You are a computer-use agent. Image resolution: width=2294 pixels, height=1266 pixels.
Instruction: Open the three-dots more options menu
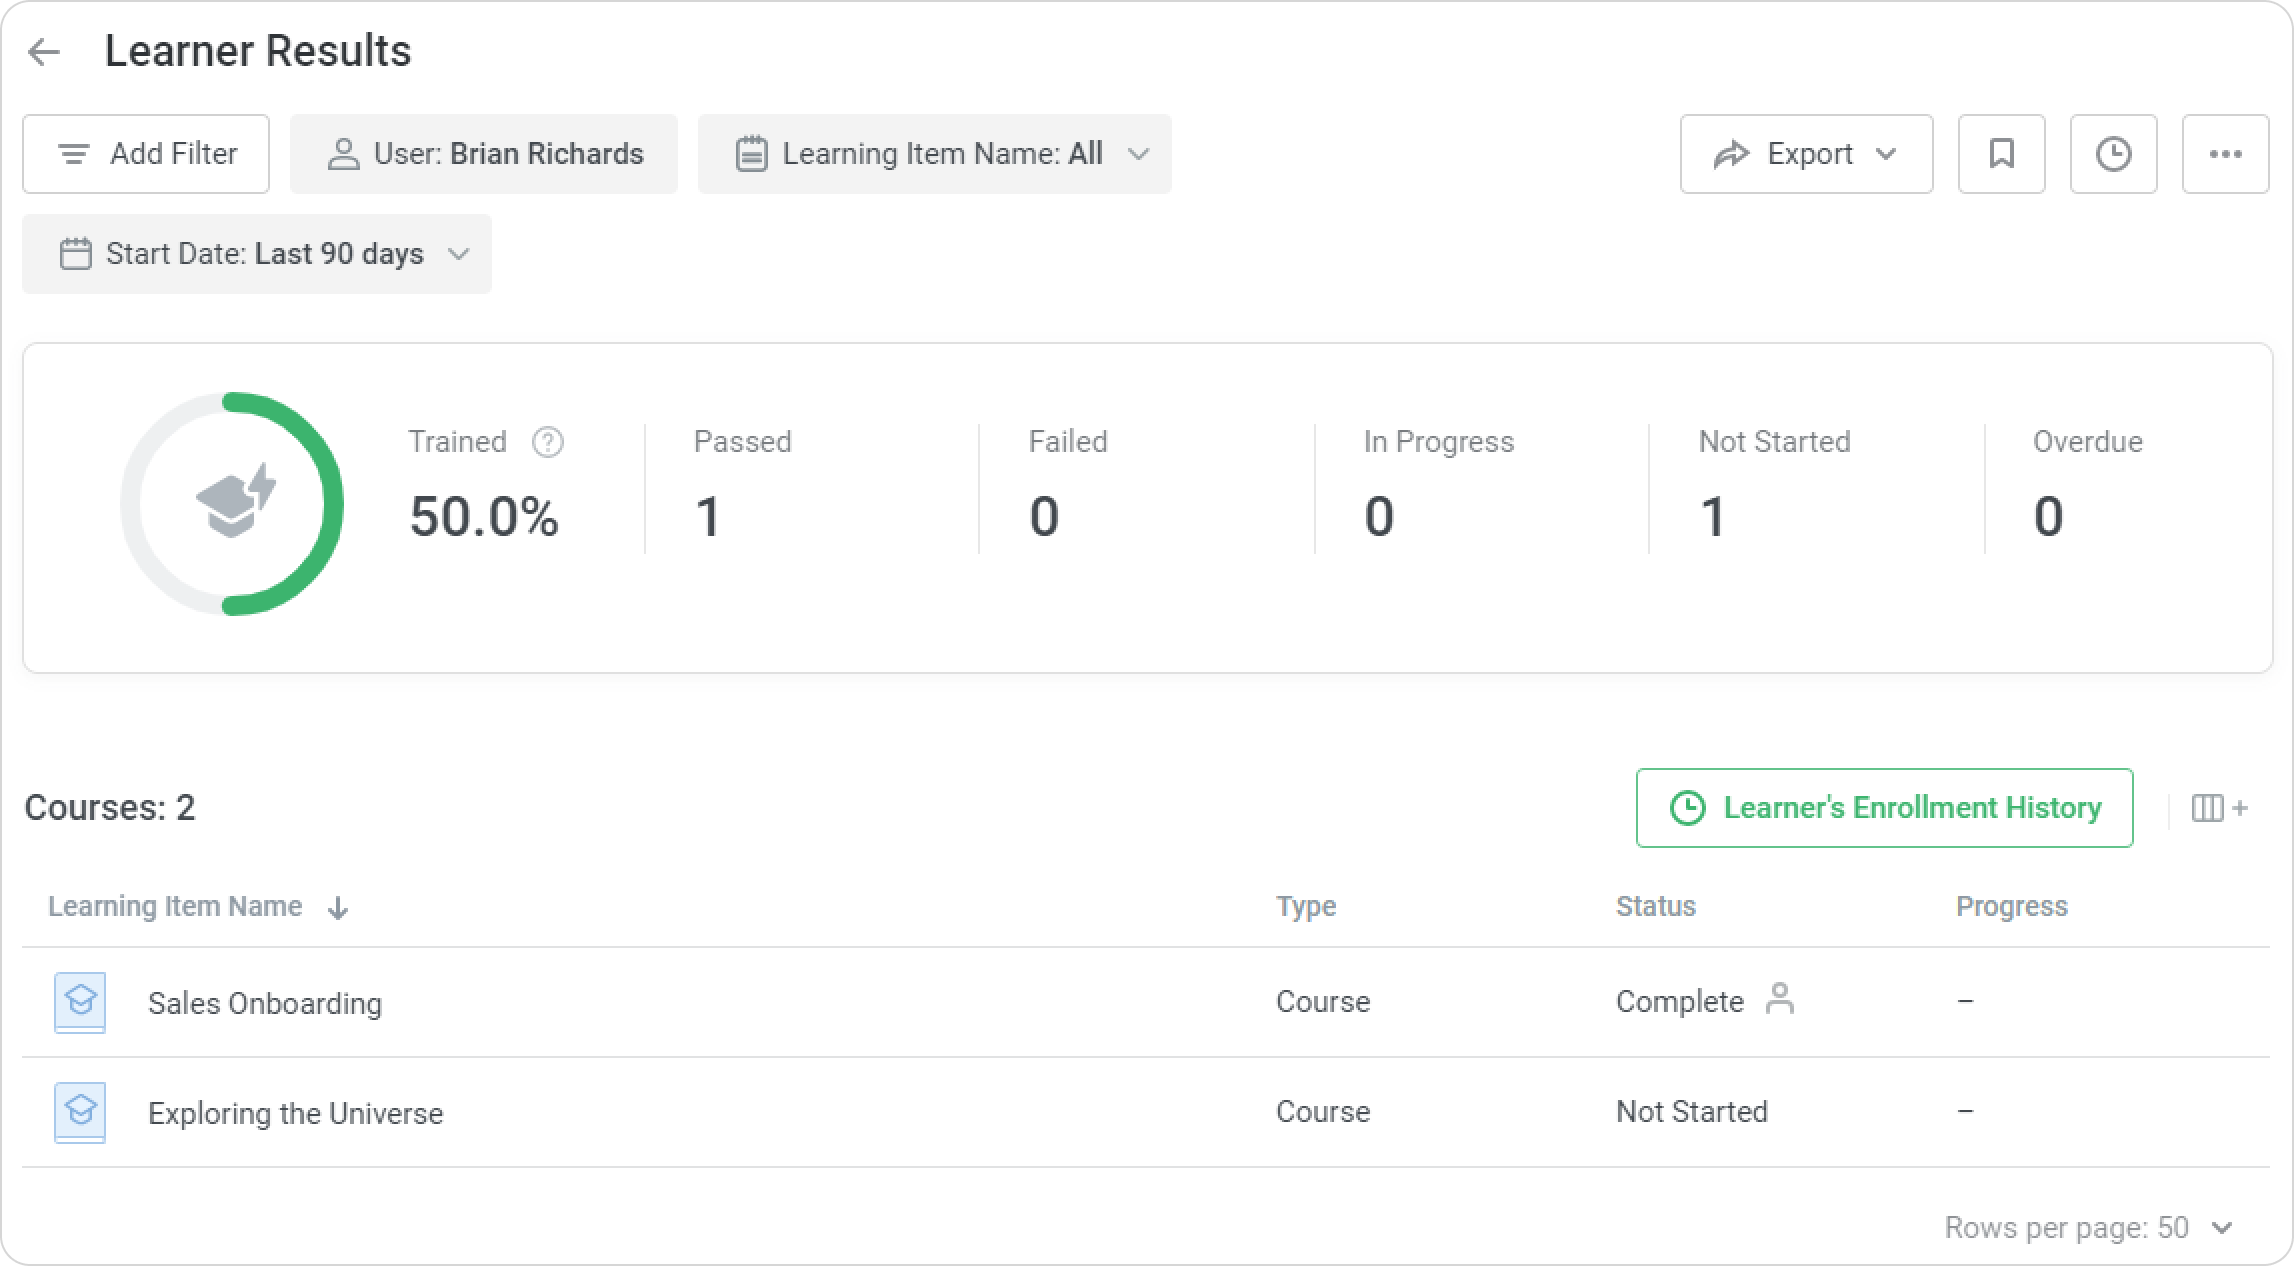coord(2225,154)
